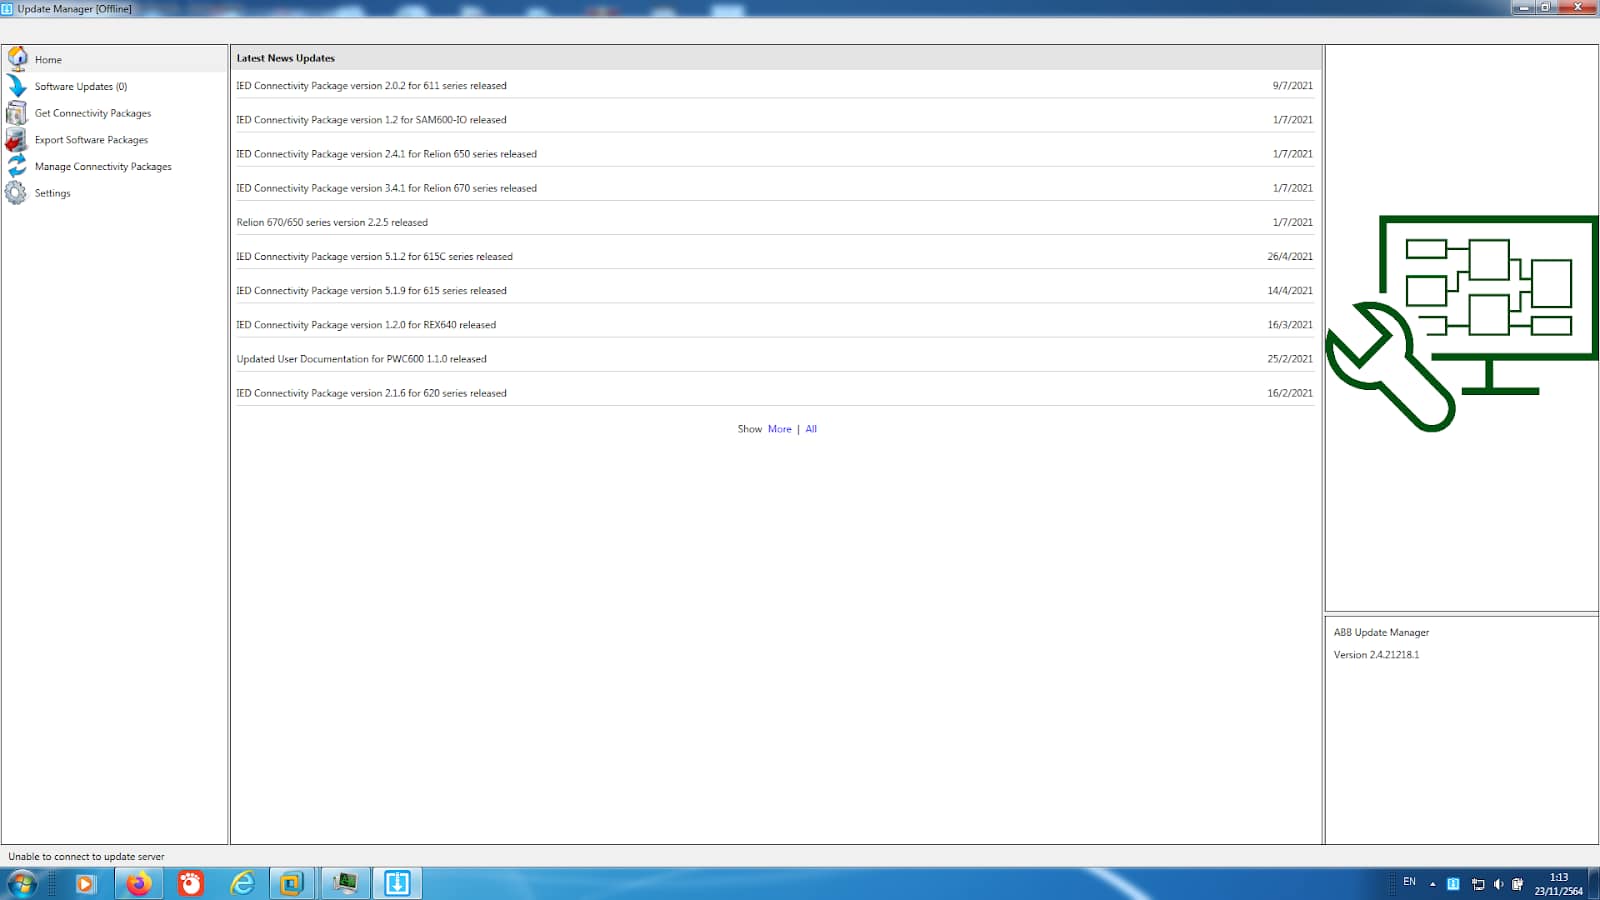Image resolution: width=1600 pixels, height=900 pixels.
Task: Show hidden icons in system tray
Action: click(x=1432, y=884)
